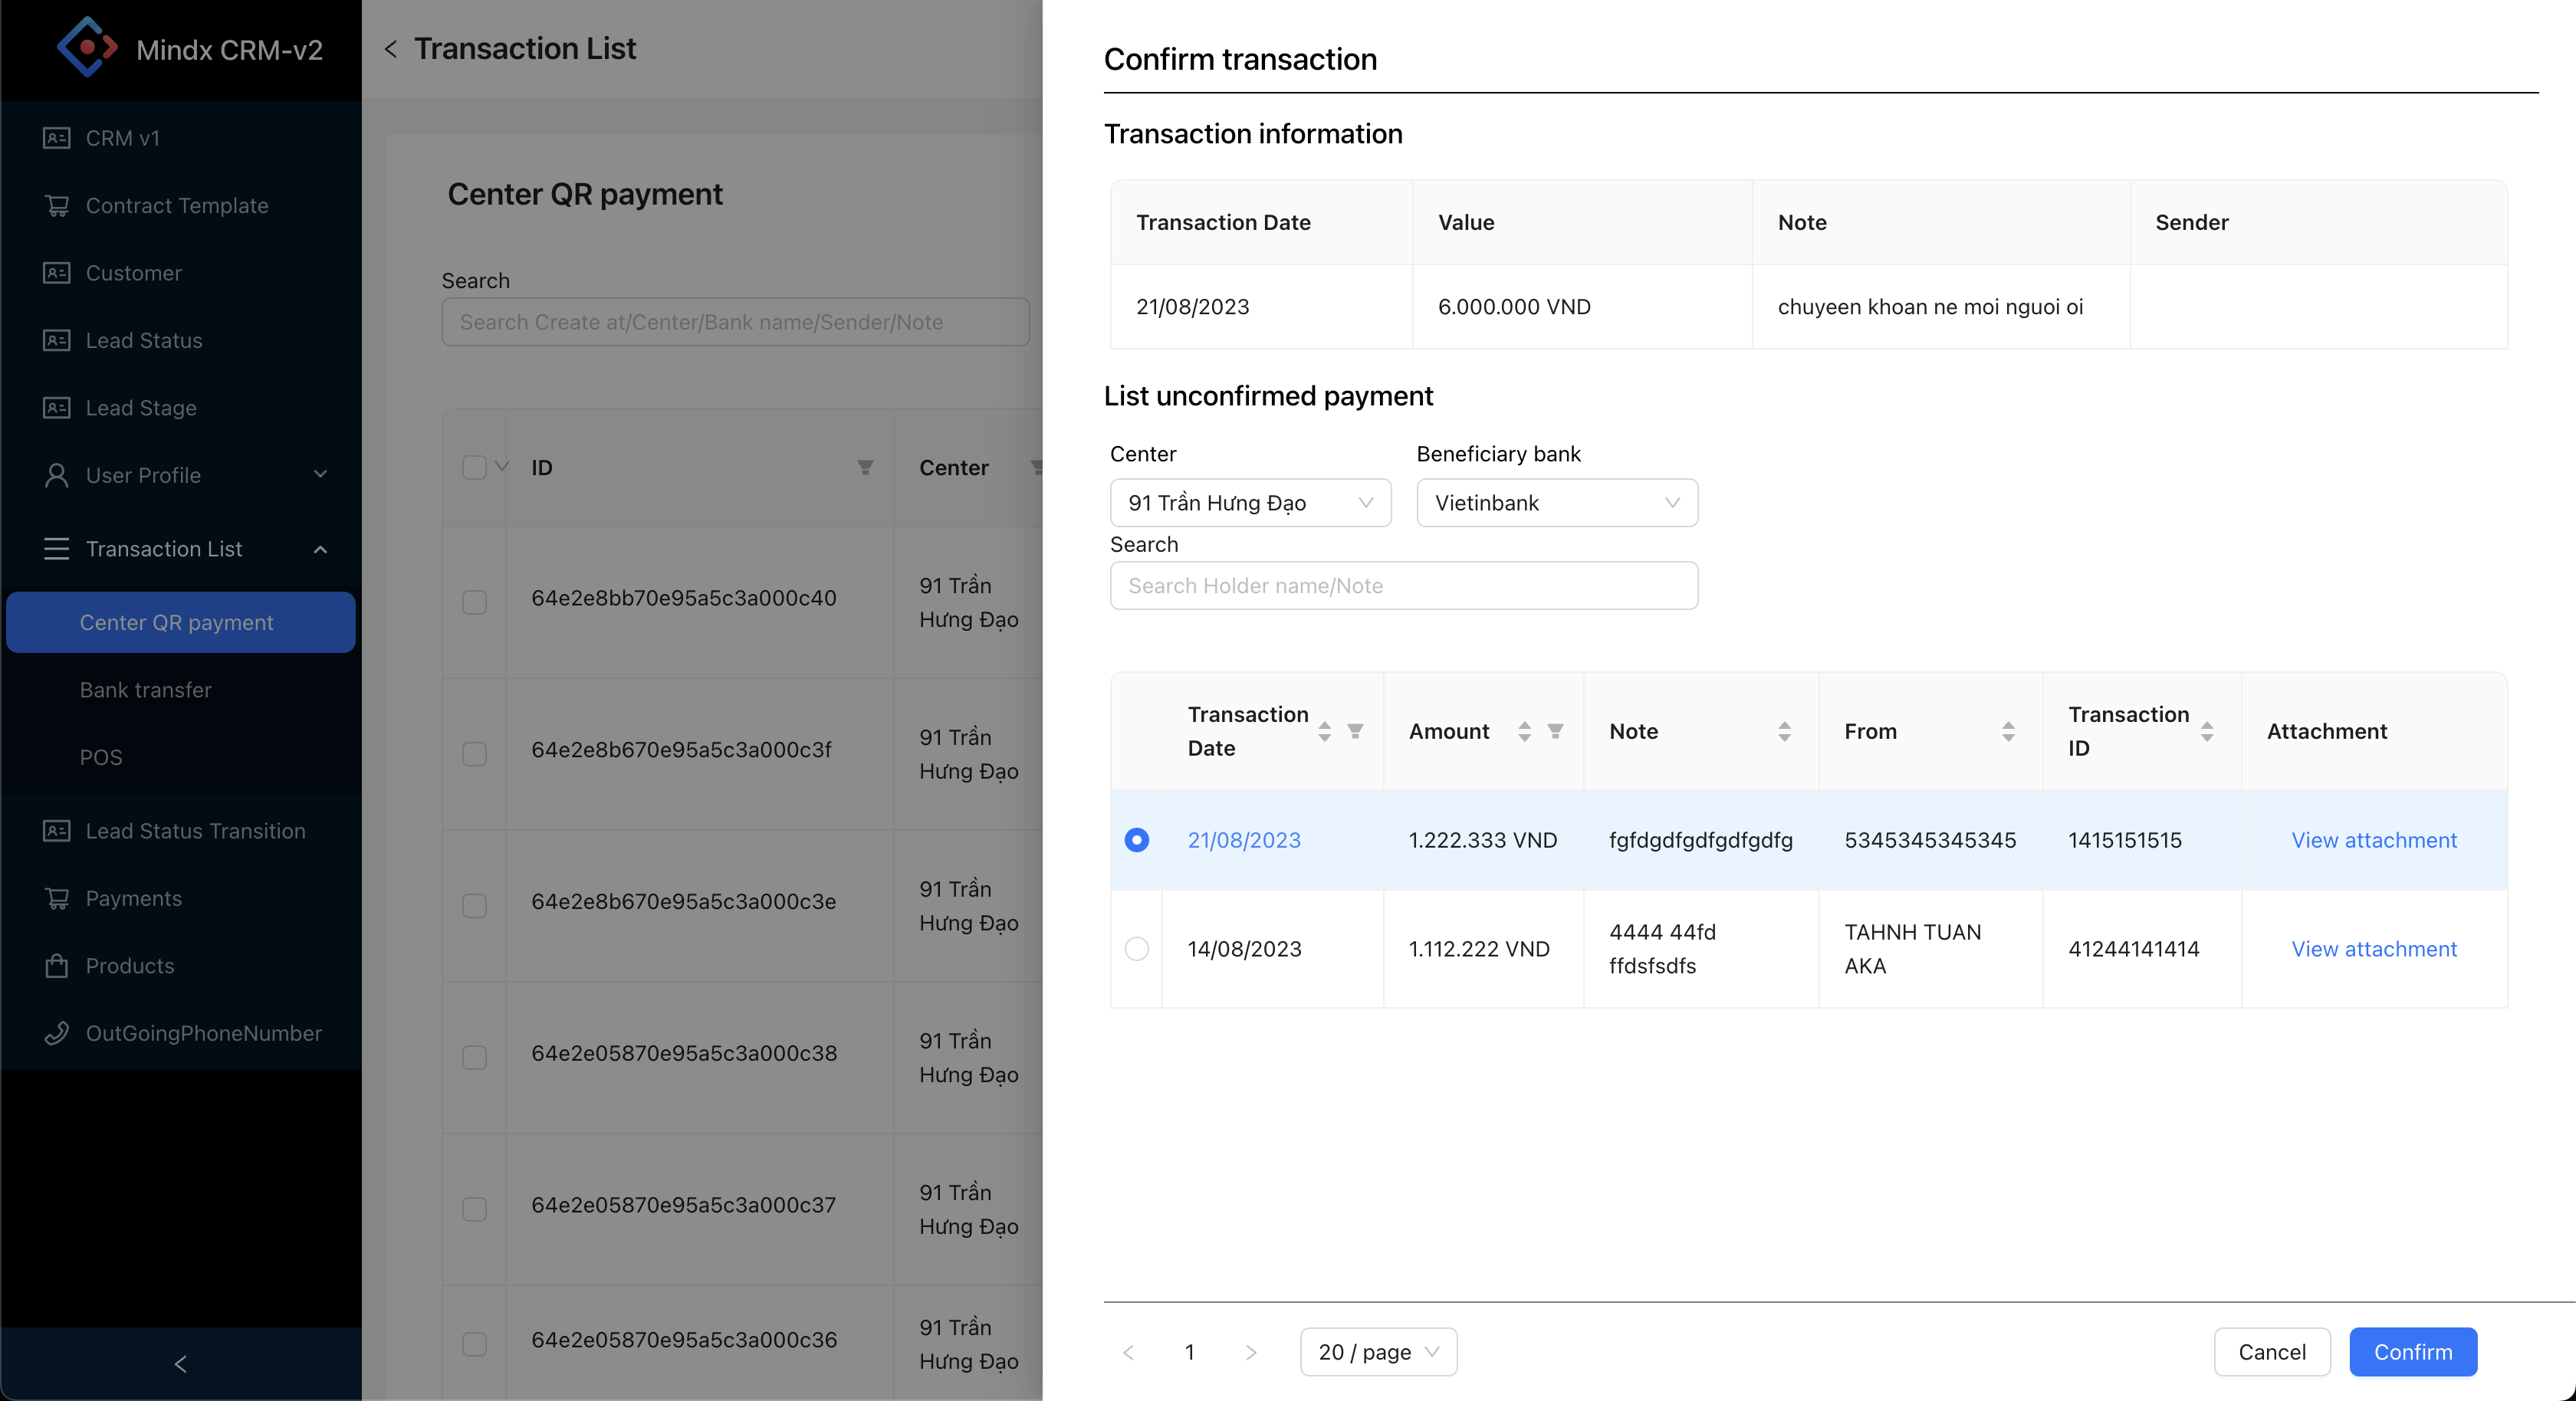The width and height of the screenshot is (2576, 1401).
Task: Click the sidebar collapse arrow at bottom
Action: click(181, 1363)
